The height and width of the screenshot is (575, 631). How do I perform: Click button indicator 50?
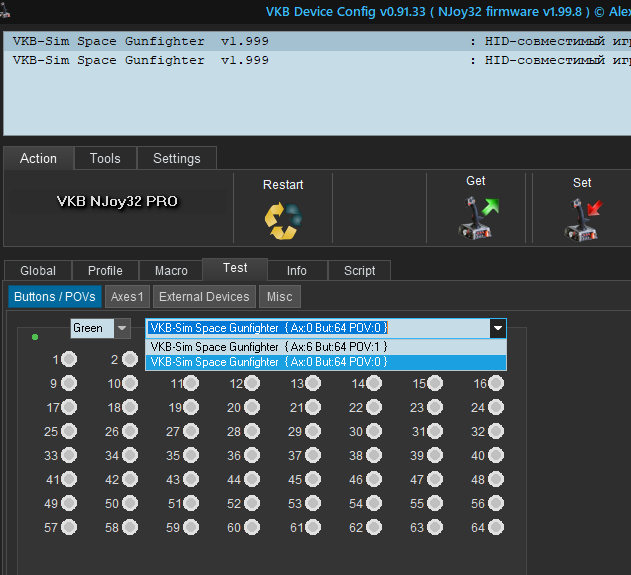(130, 503)
